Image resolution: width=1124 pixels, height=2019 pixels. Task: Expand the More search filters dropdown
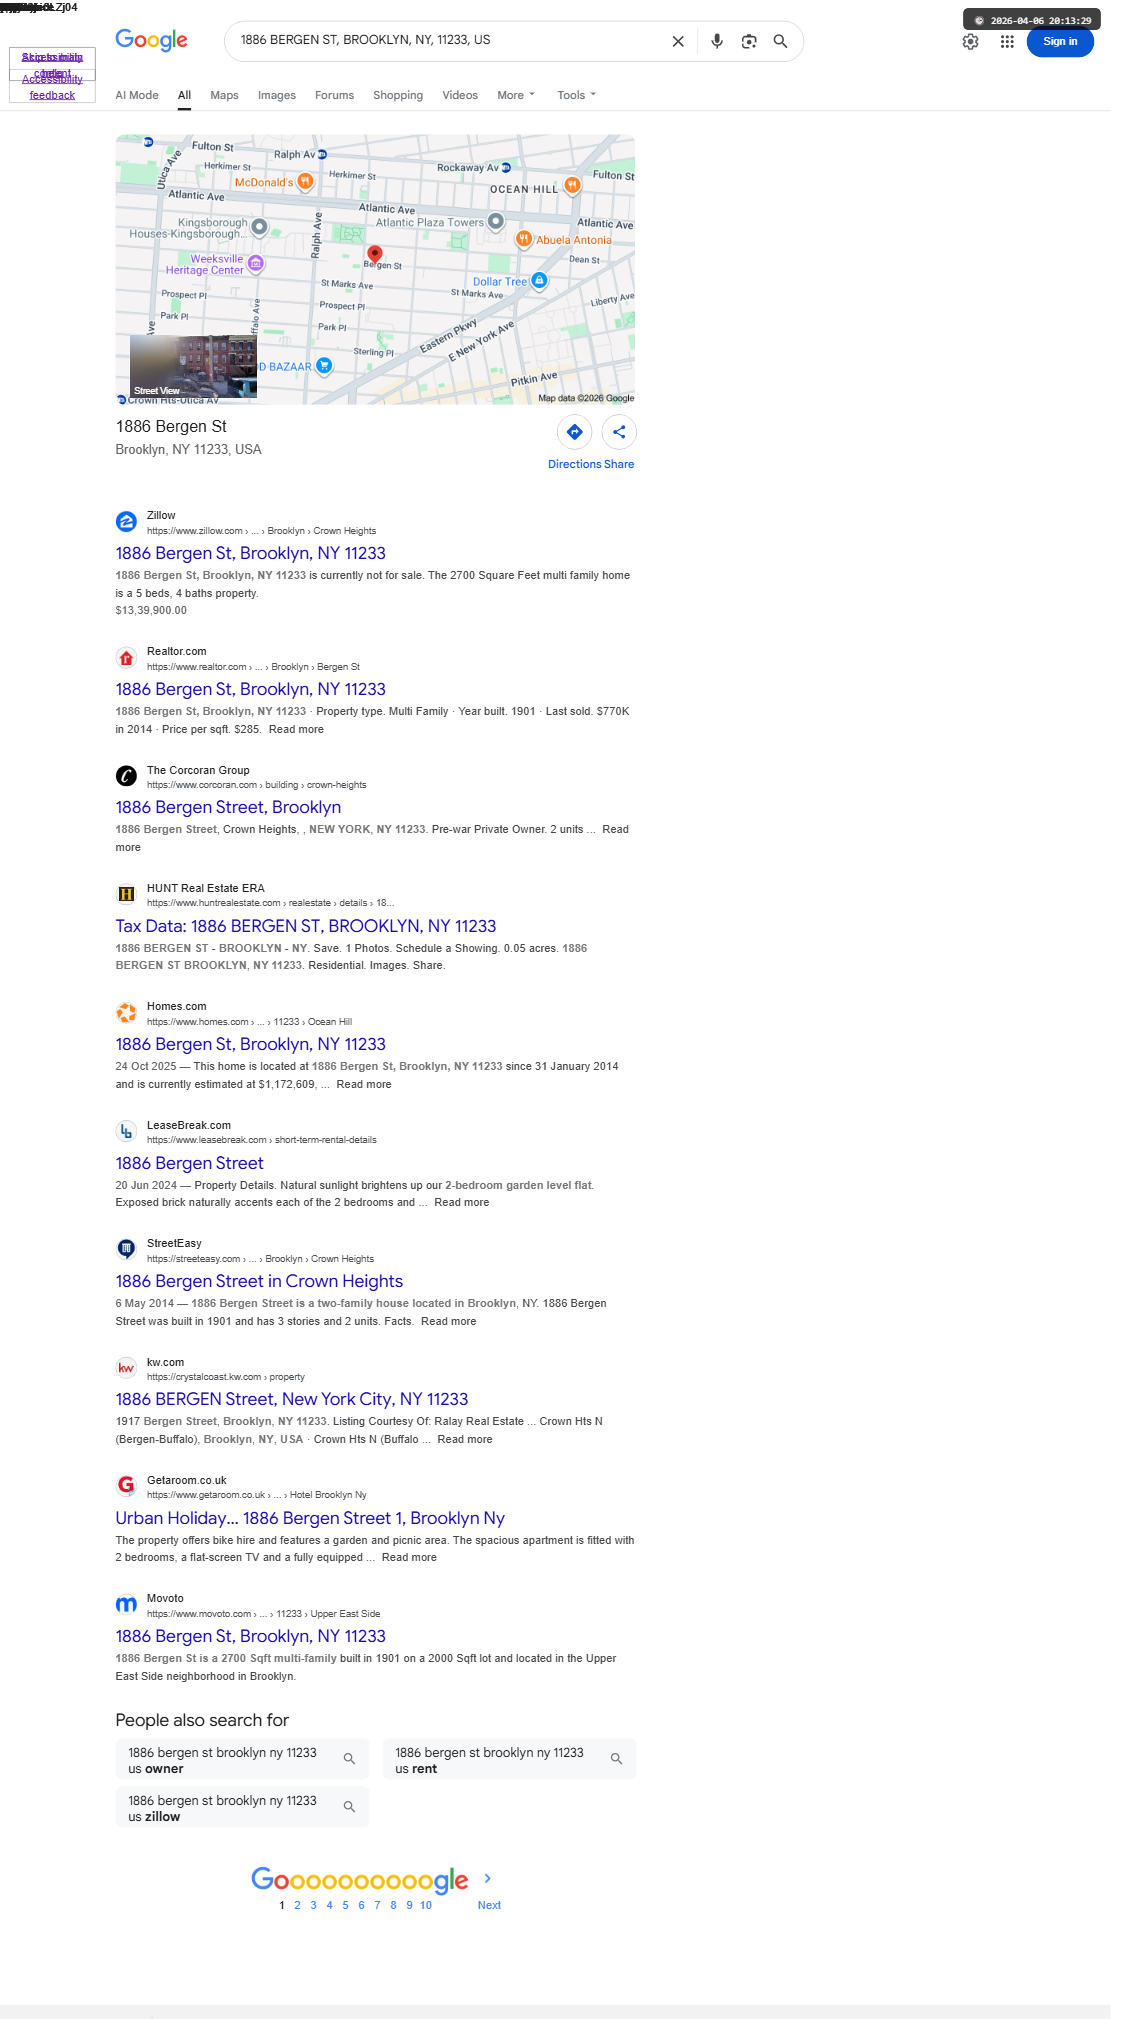point(516,95)
